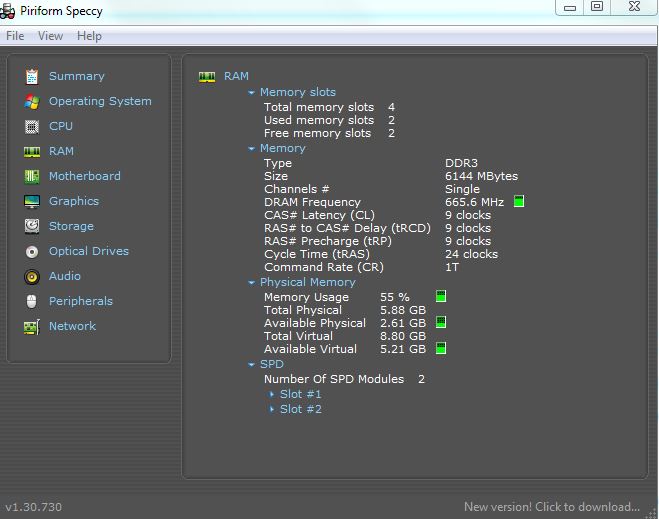
Task: Click the 6144 MBytes size value
Action: point(482,176)
